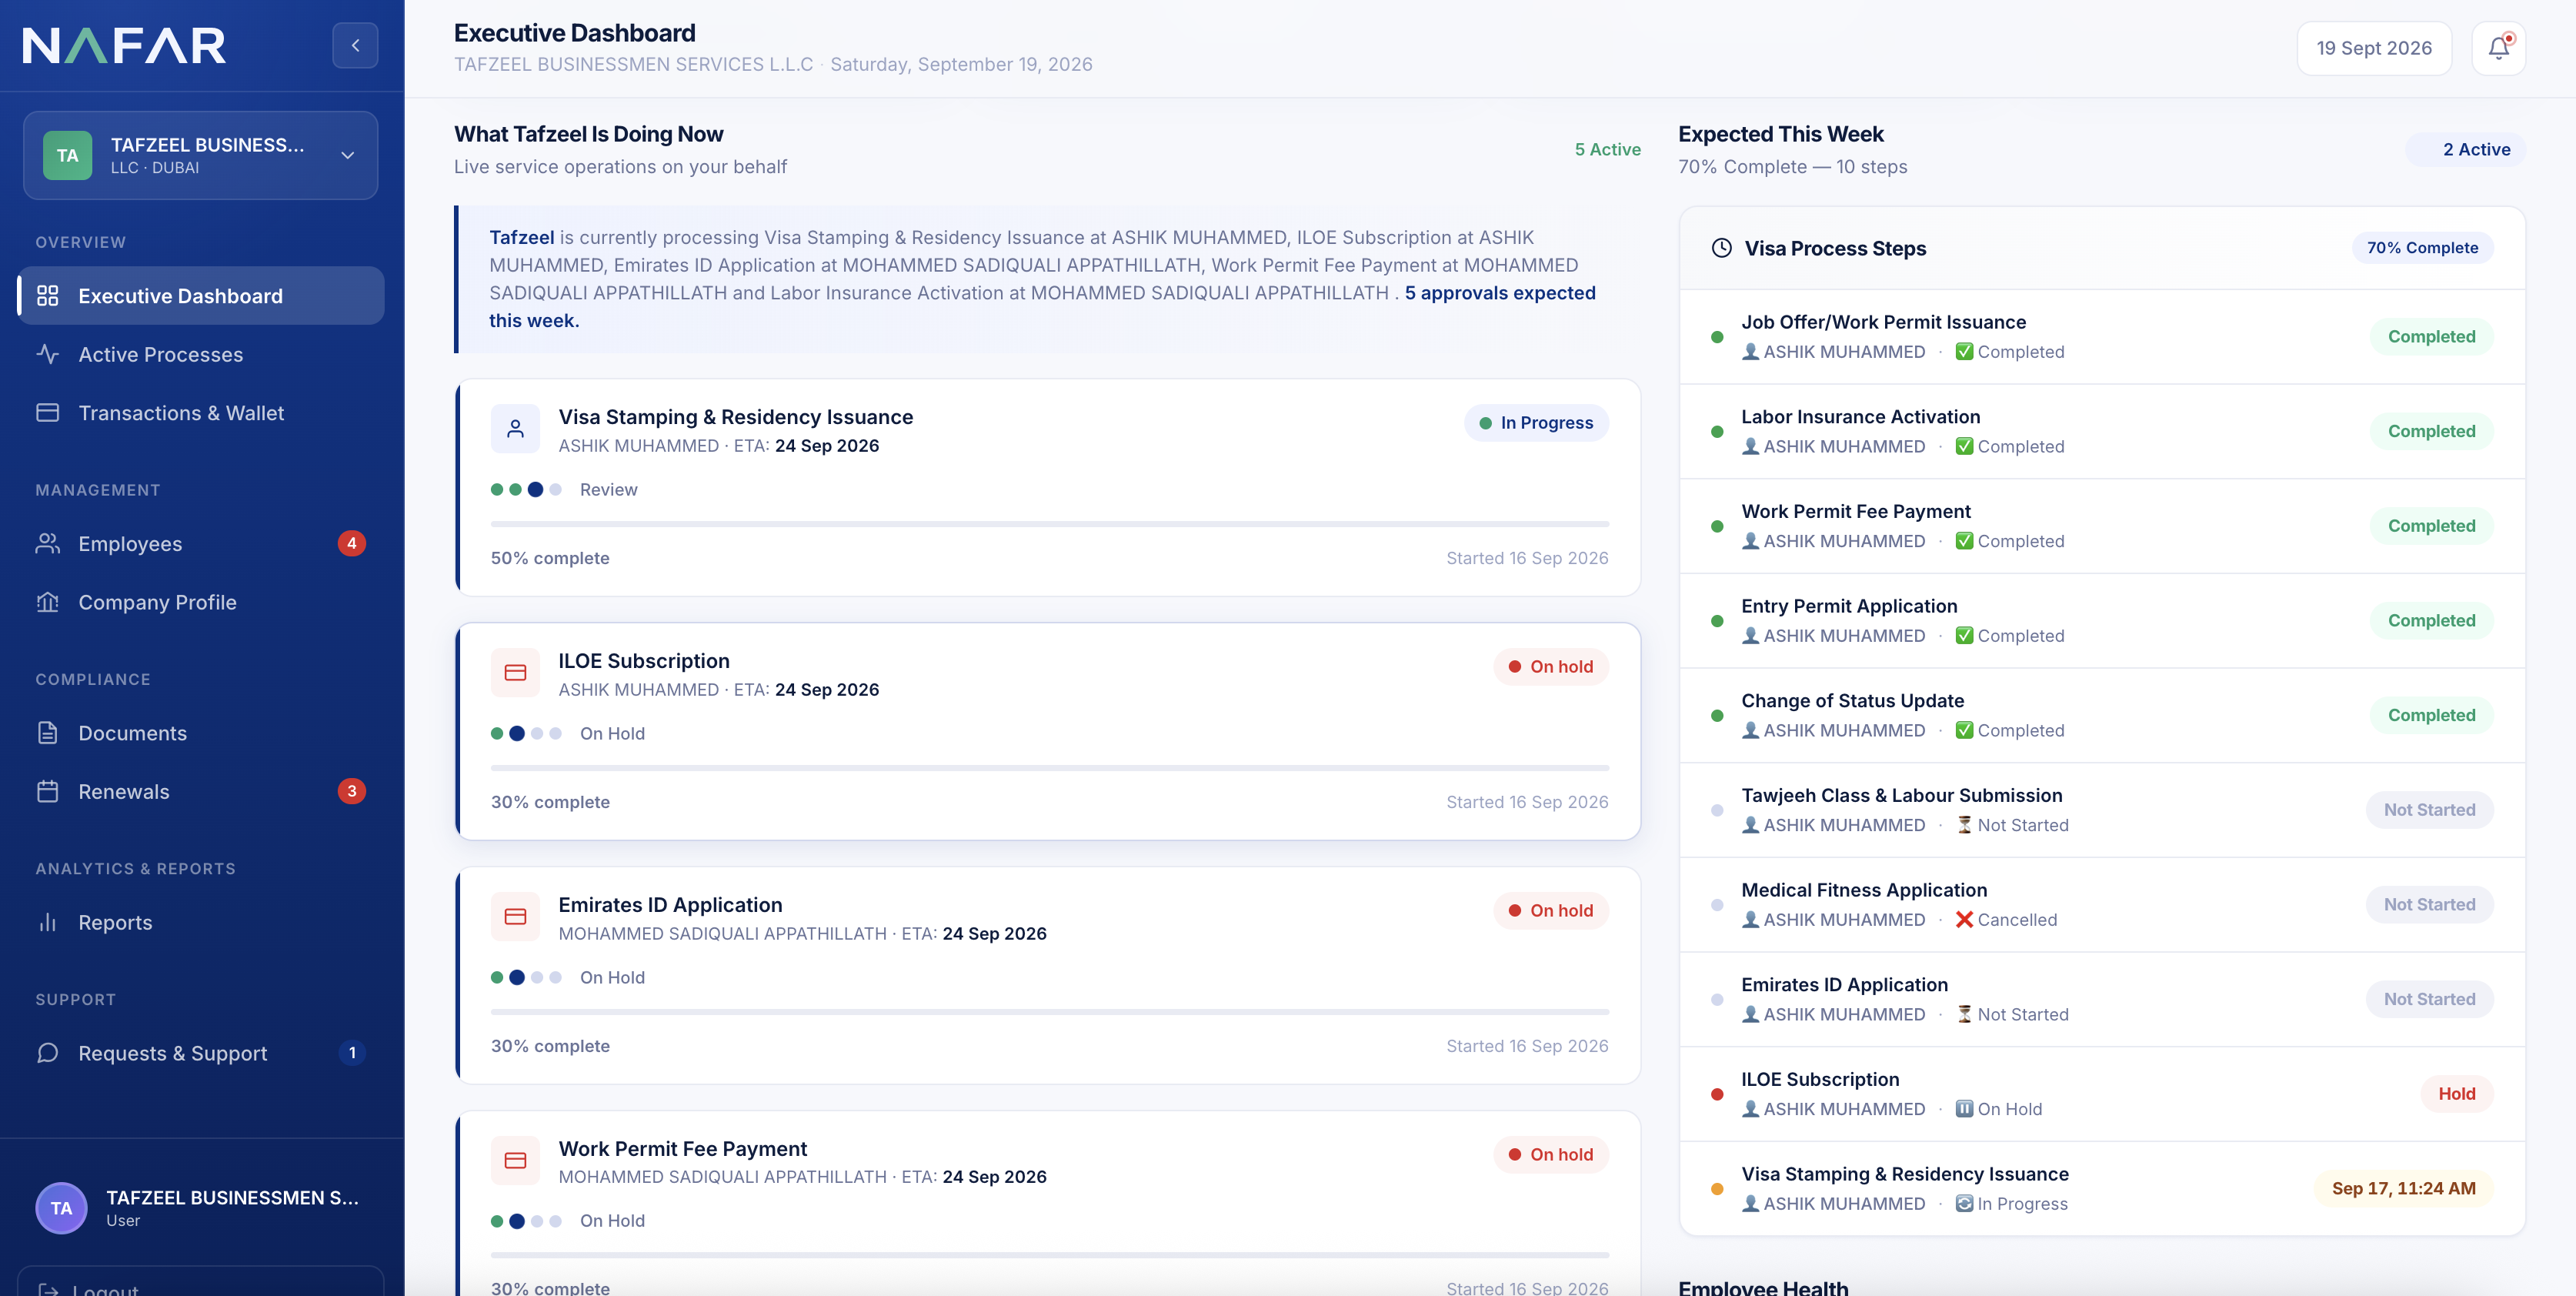Click the In Progress status badge
This screenshot has width=2576, height=1296.
coord(1536,423)
